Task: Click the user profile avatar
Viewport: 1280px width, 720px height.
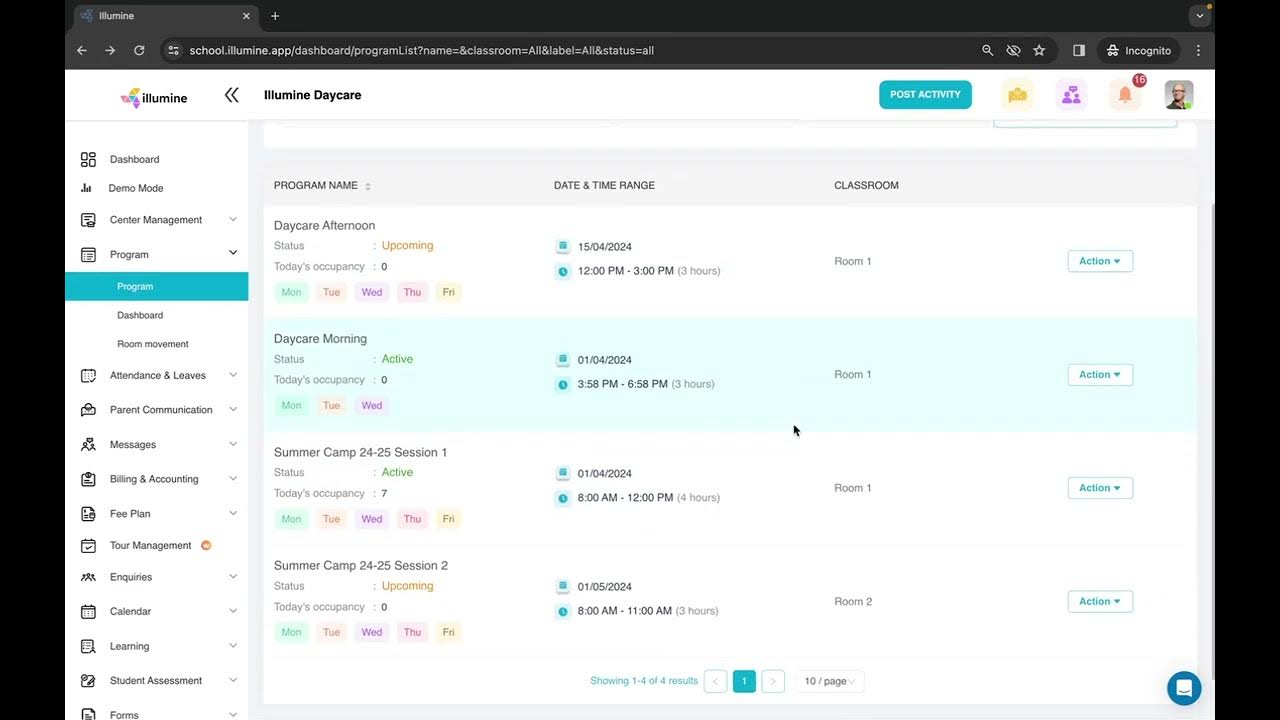Action: (x=1179, y=95)
